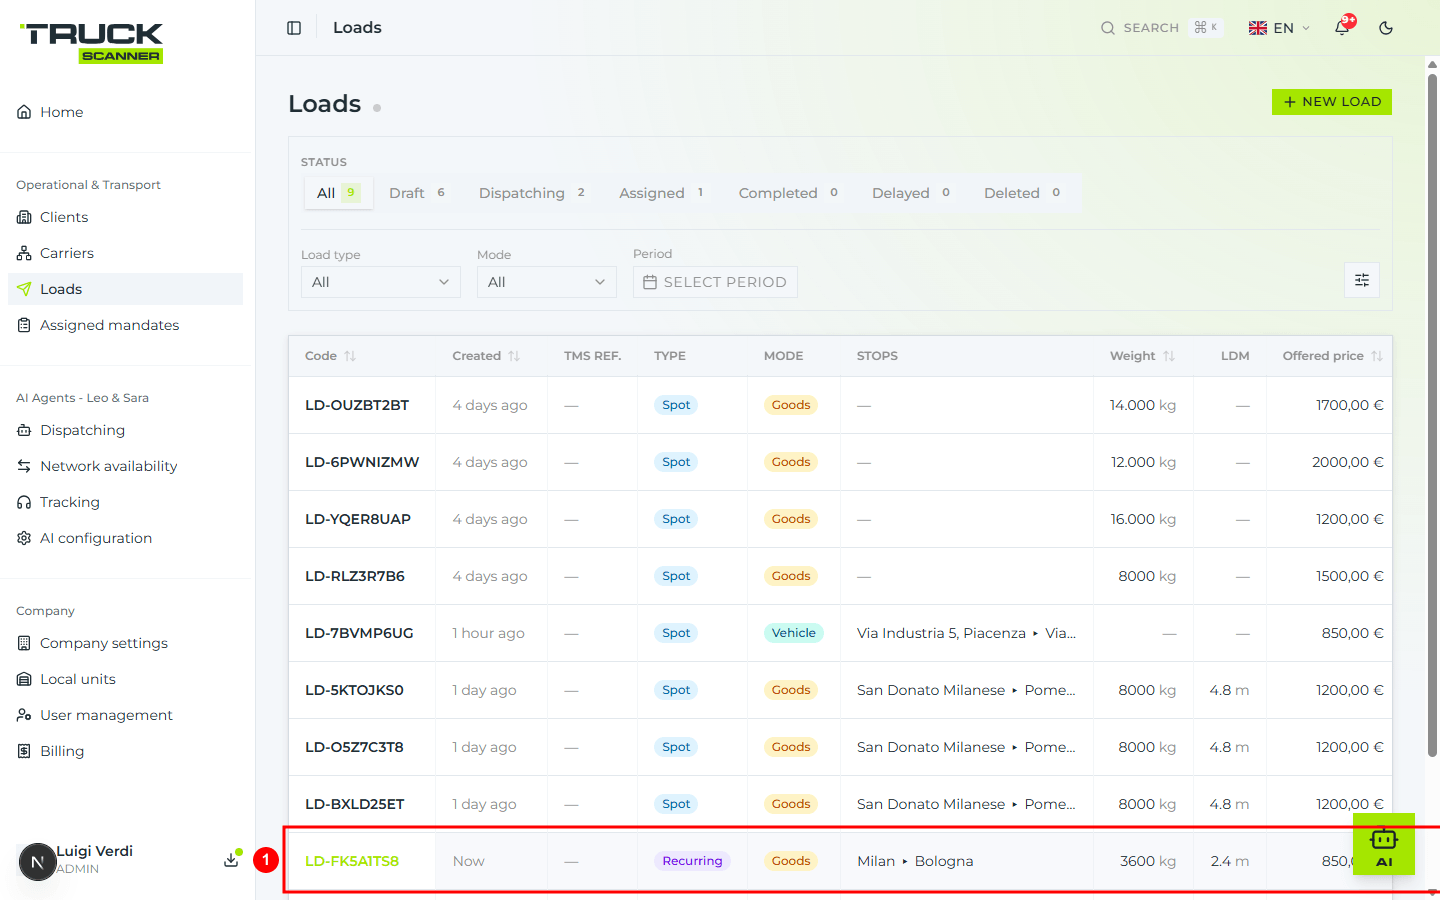Open load LD-OUZBT2BT
This screenshot has height=900, width=1440.
357,405
